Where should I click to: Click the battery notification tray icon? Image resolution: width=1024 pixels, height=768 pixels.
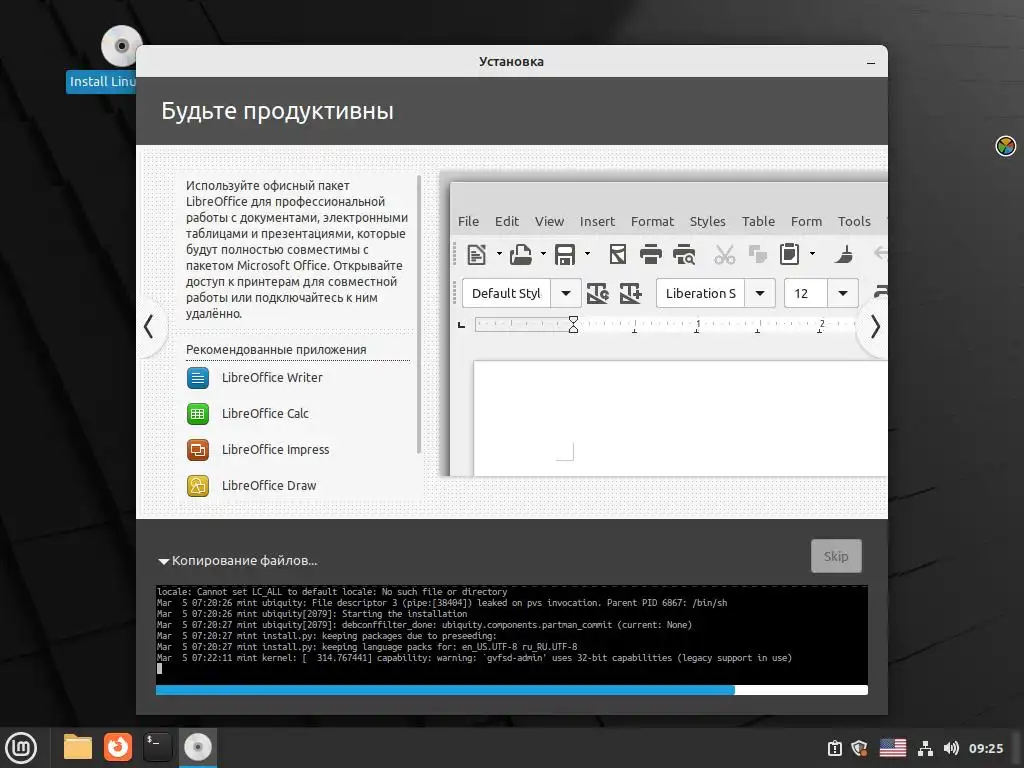(x=835, y=748)
